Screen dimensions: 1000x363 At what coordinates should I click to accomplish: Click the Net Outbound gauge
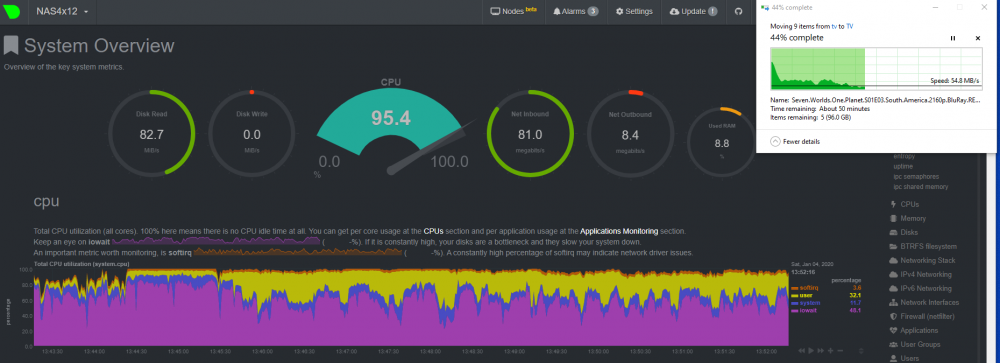click(630, 132)
